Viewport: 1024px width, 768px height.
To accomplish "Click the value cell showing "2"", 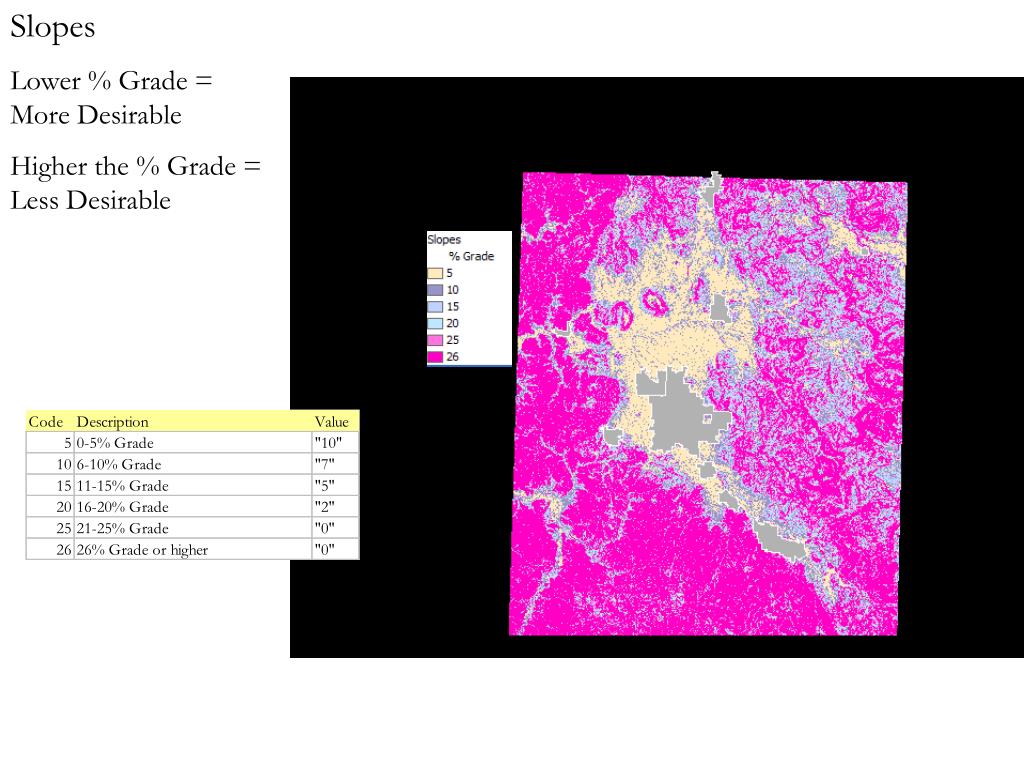I will (336, 507).
